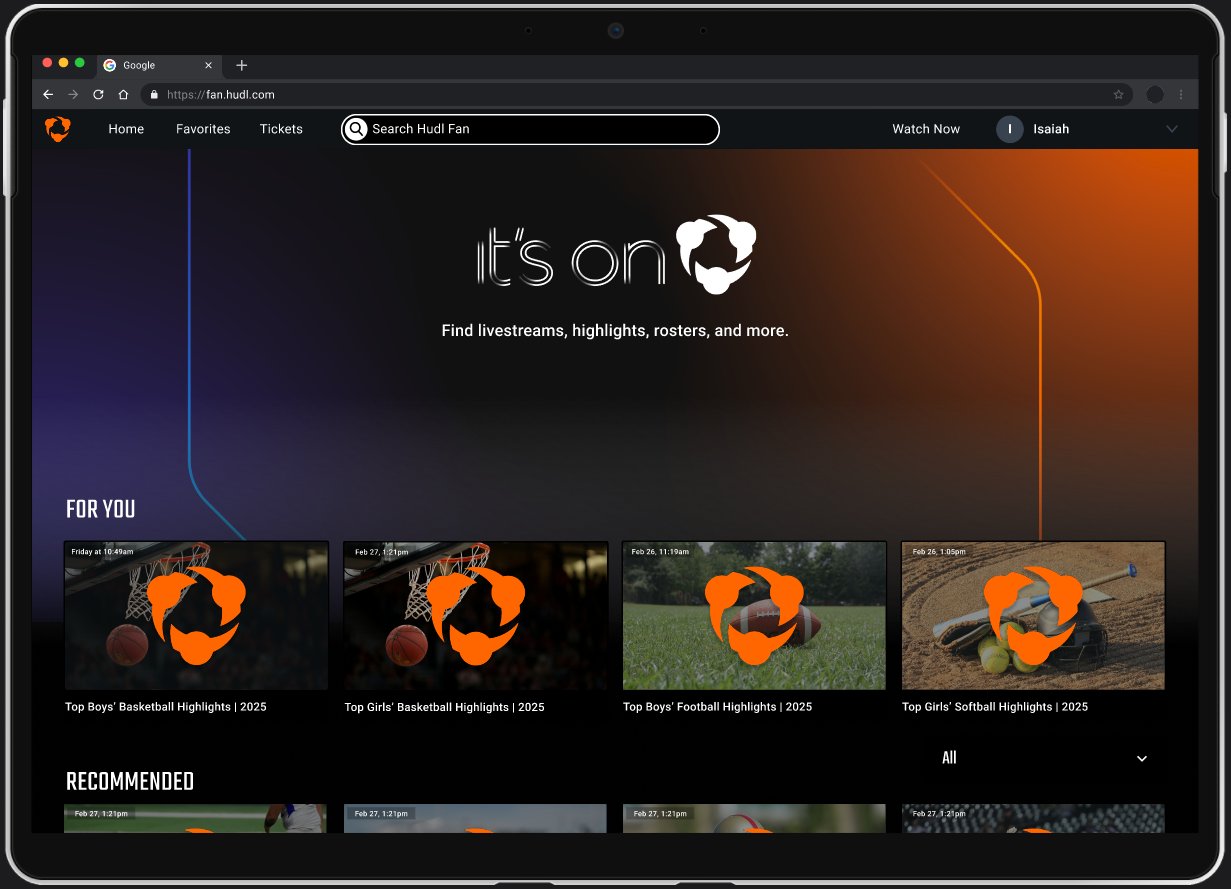Click the address bar URL fan.hudl.com
1231x889 pixels.
click(221, 94)
